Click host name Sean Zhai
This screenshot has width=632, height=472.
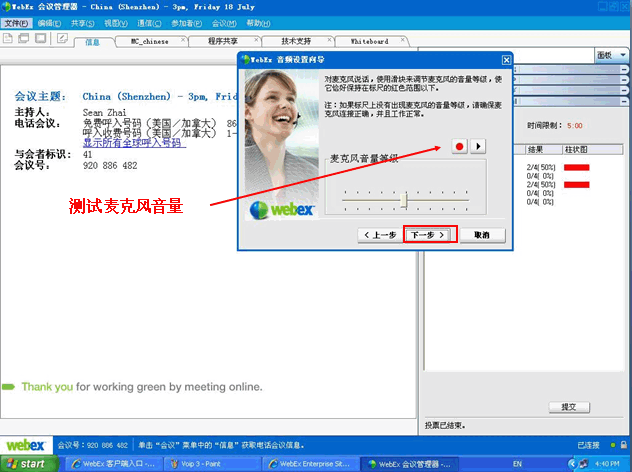[x=104, y=113]
